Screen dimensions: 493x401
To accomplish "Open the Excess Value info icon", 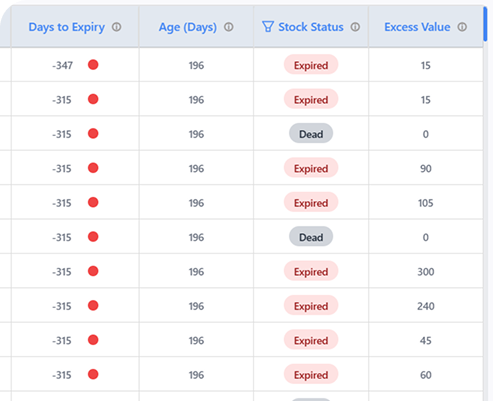I will tap(462, 27).
